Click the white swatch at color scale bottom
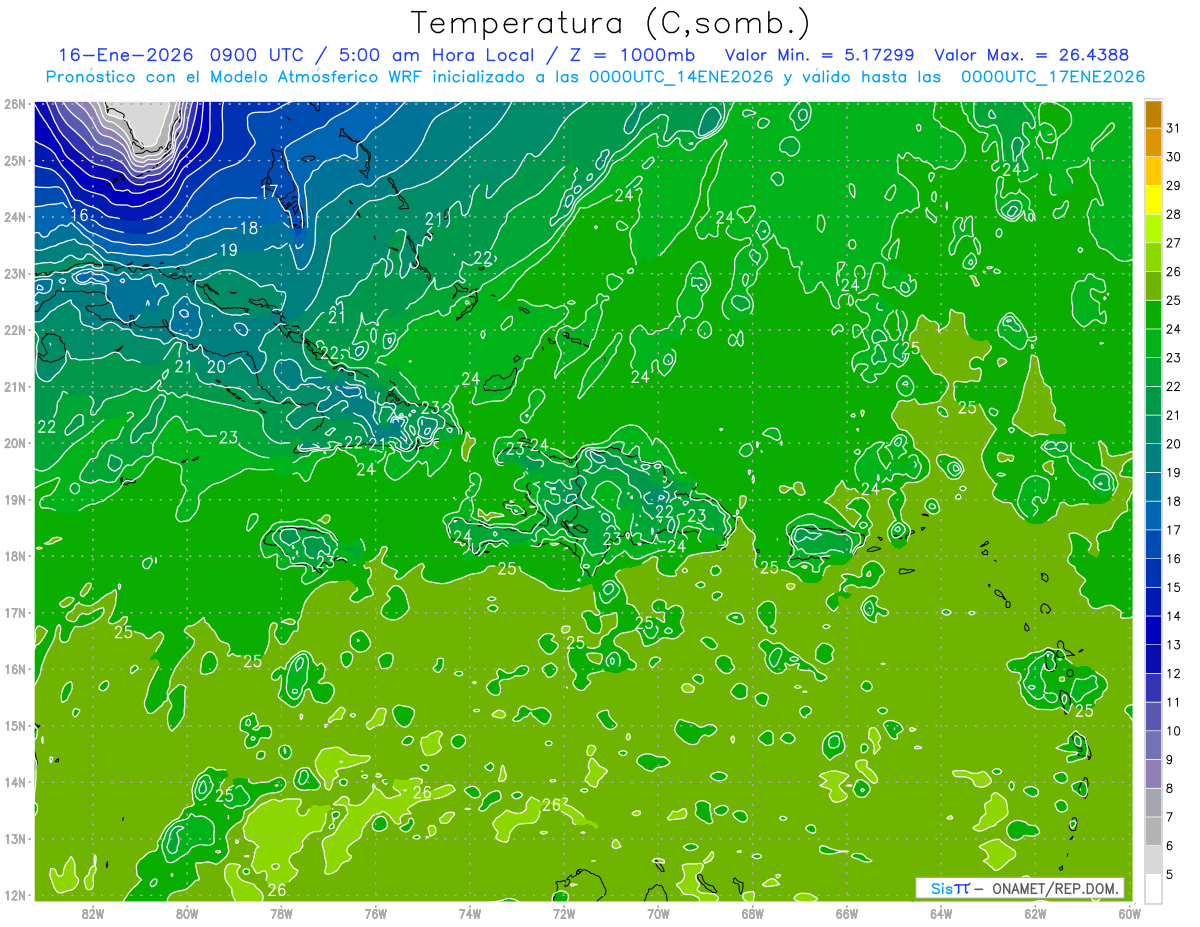This screenshot has height=927, width=1200. pos(1152,888)
